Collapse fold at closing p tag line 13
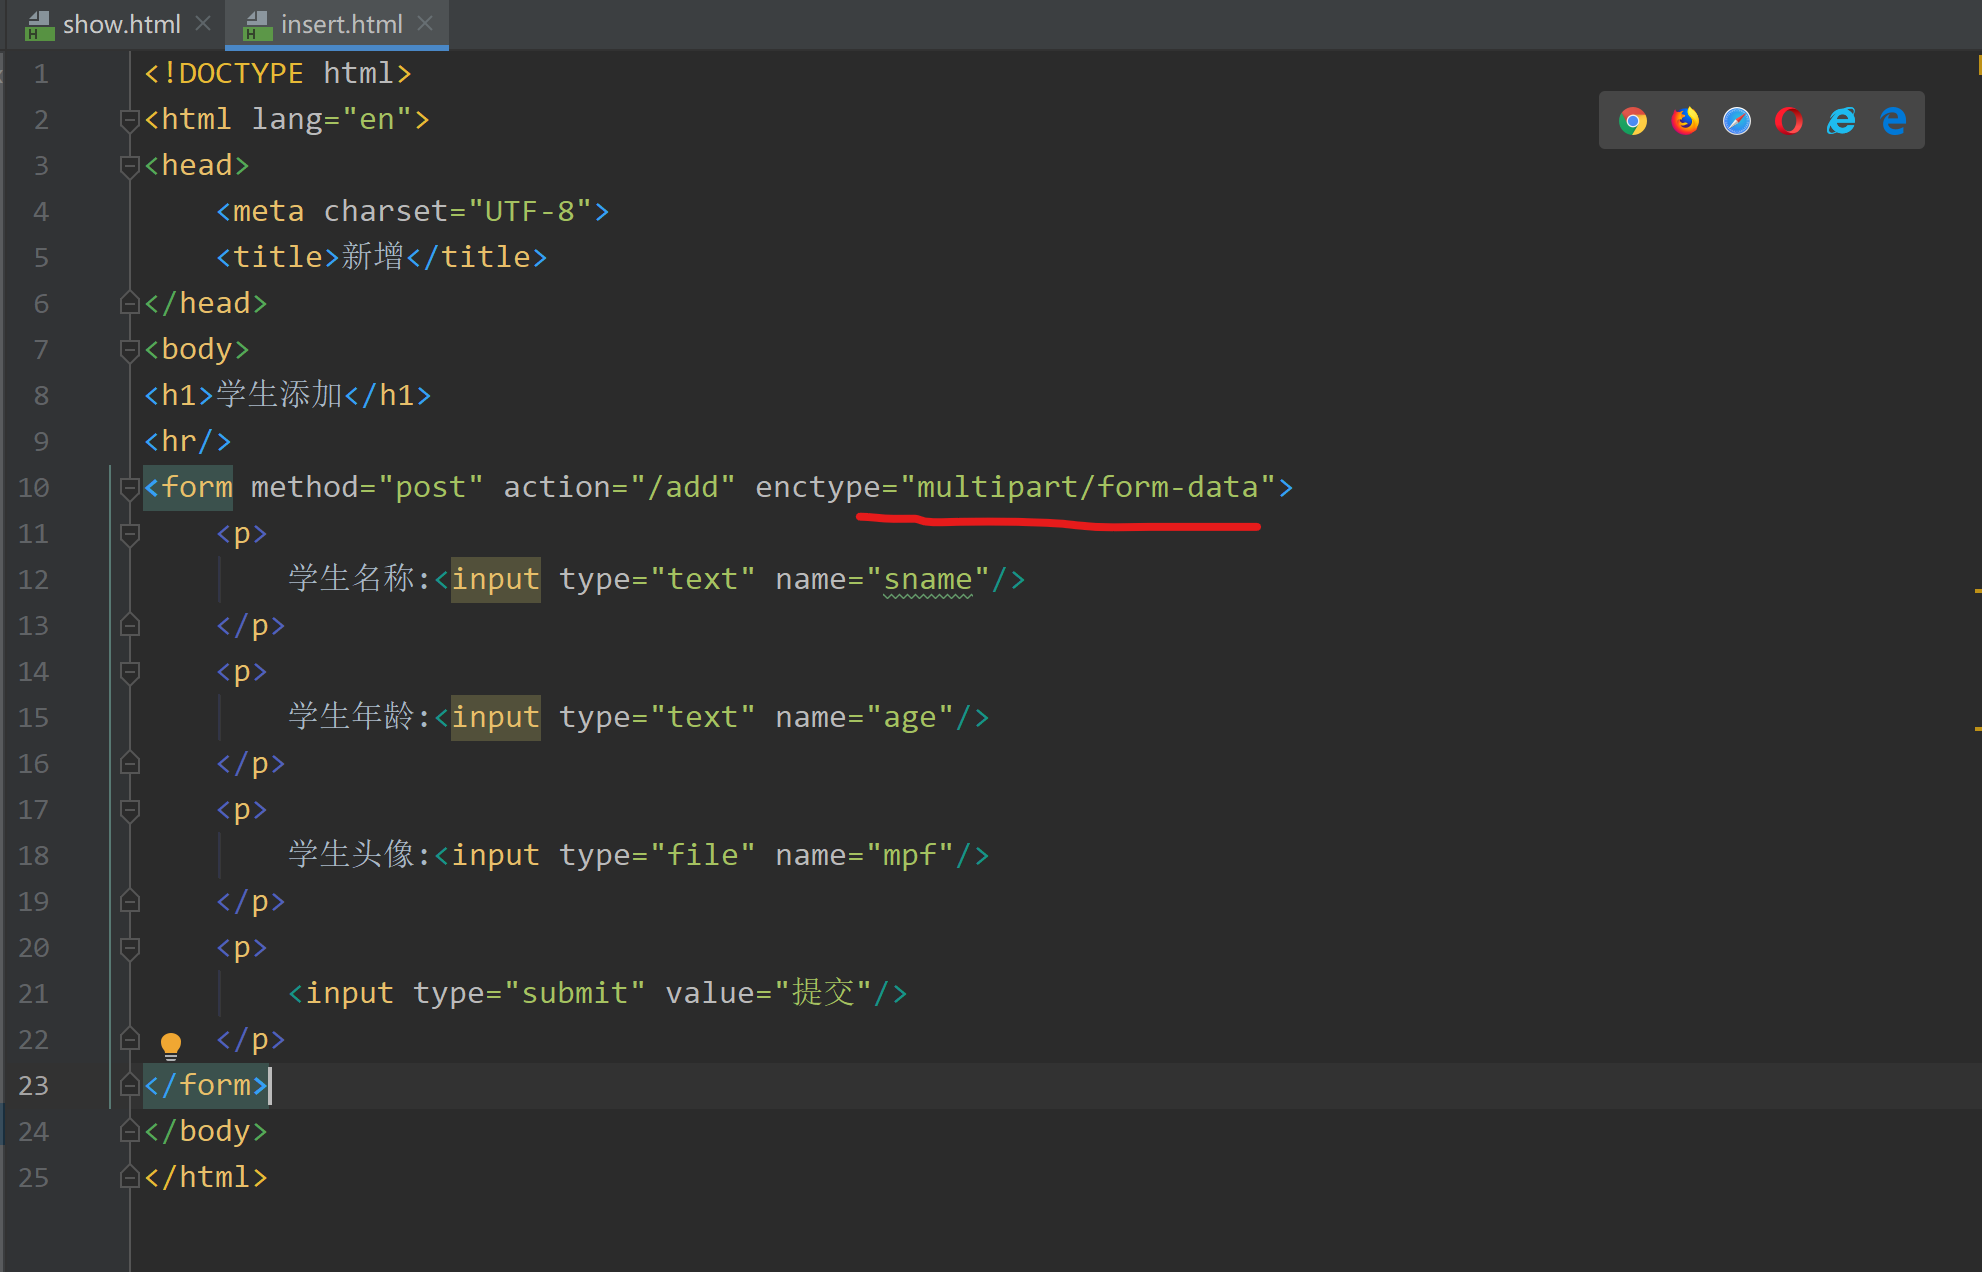Viewport: 1982px width, 1272px height. tap(129, 625)
